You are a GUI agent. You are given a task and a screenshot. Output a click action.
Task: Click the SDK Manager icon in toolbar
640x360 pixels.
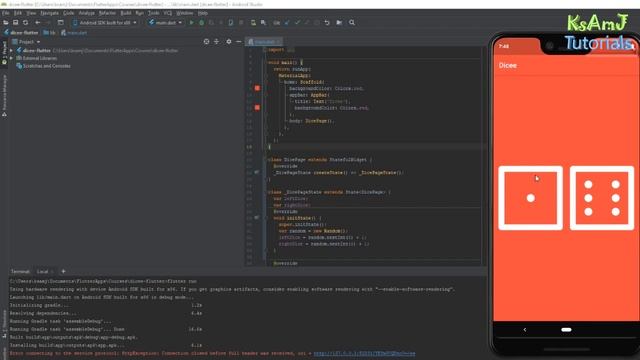pyautogui.click(x=264, y=23)
